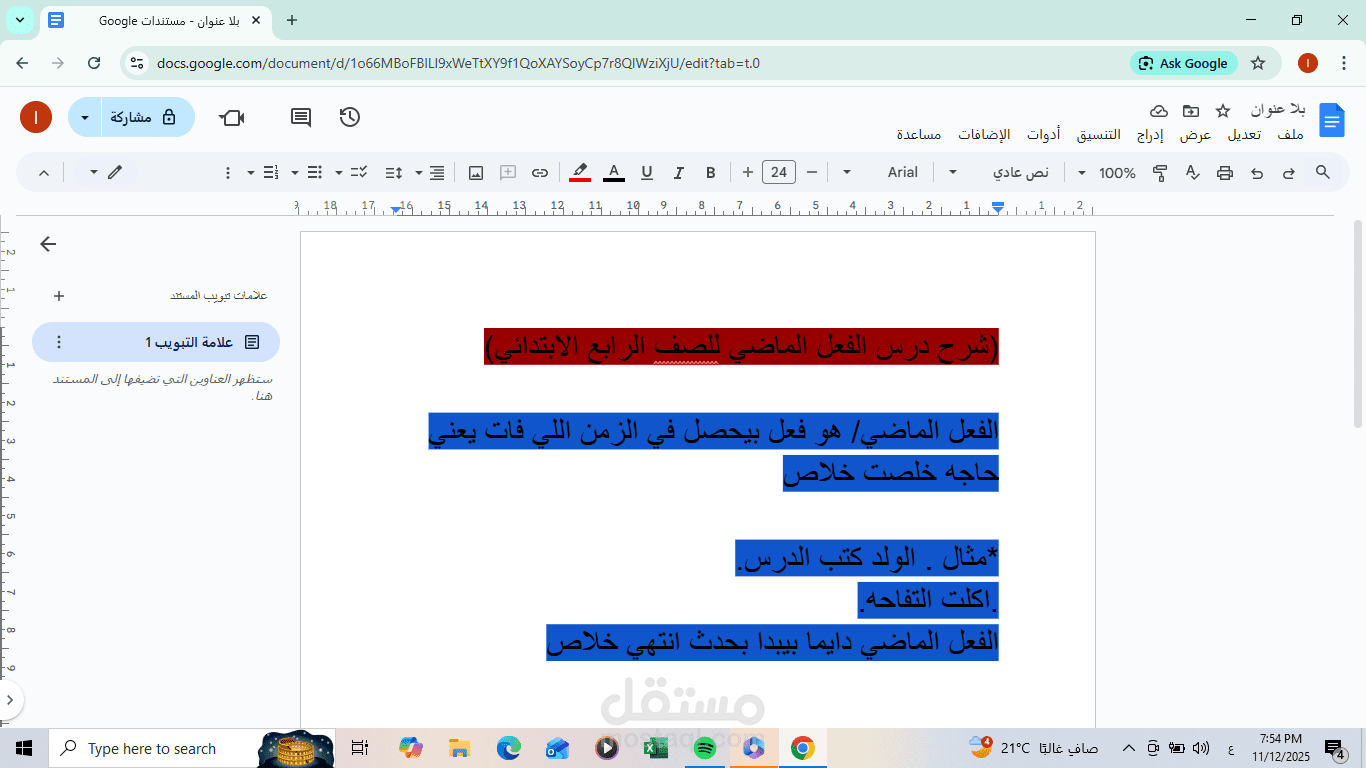View cloud save status
Viewport: 1366px width, 768px height.
1159,110
